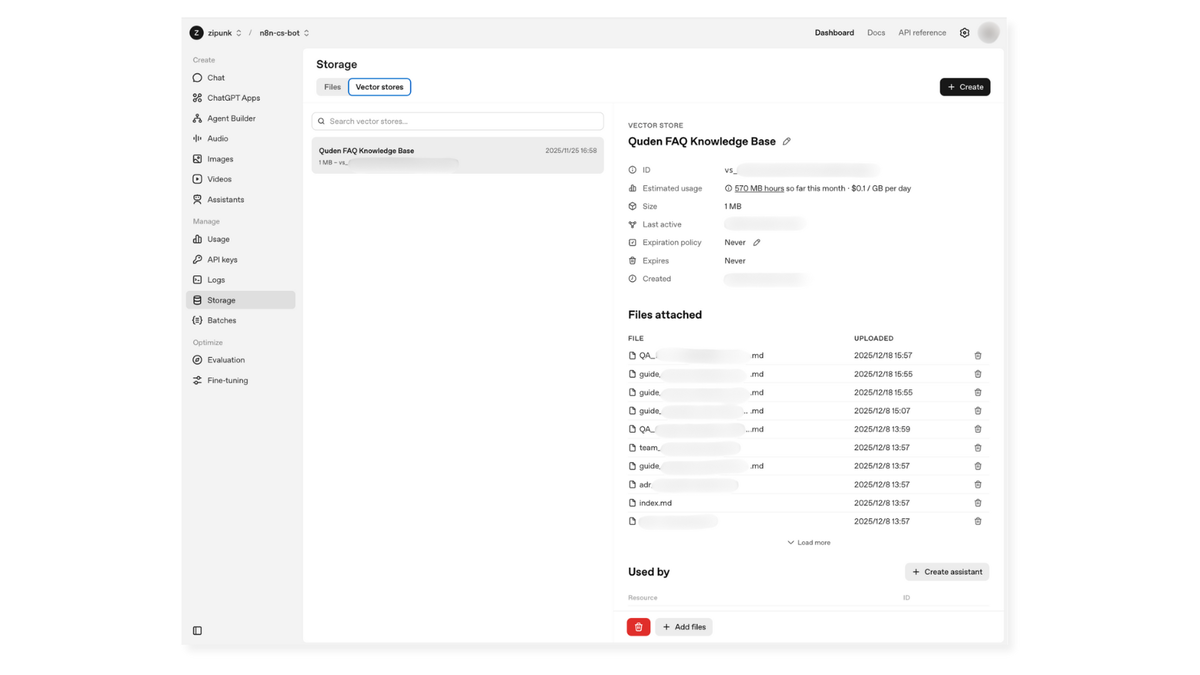Edit vector store name pencil icon
This screenshot has width=1200, height=675.
[787, 142]
